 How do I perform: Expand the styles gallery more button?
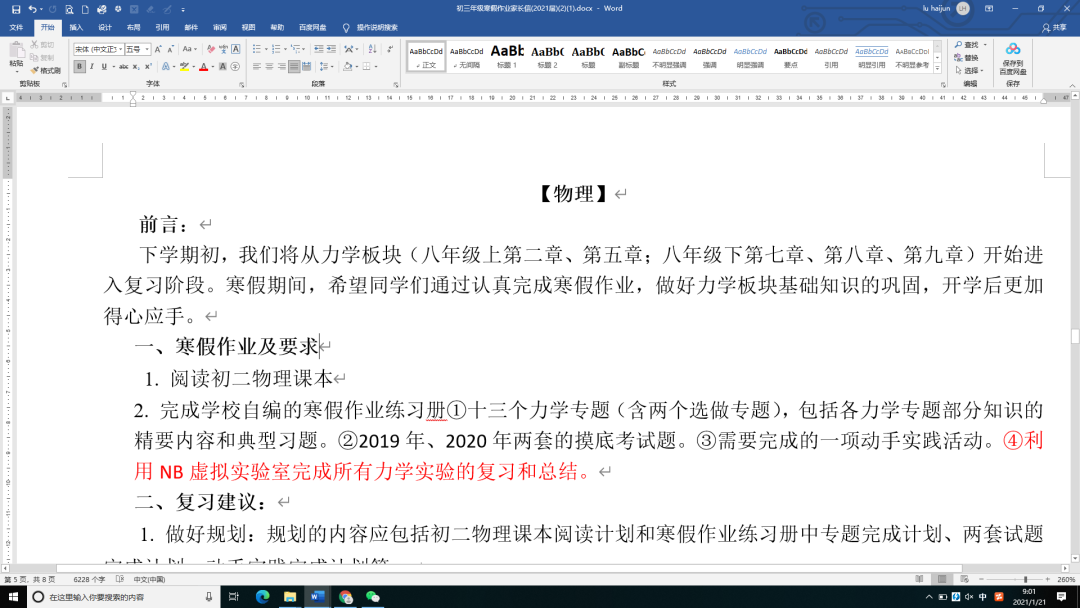pyautogui.click(x=937, y=68)
